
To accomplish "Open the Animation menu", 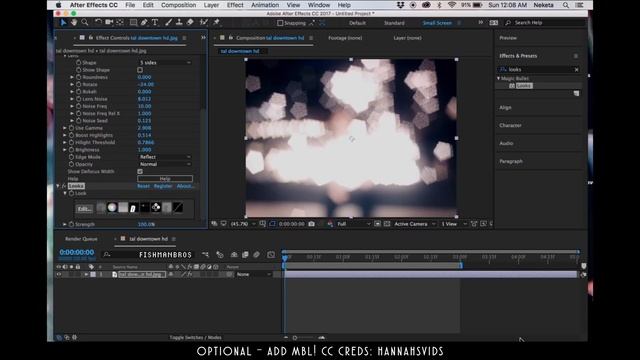I will coord(265,5).
